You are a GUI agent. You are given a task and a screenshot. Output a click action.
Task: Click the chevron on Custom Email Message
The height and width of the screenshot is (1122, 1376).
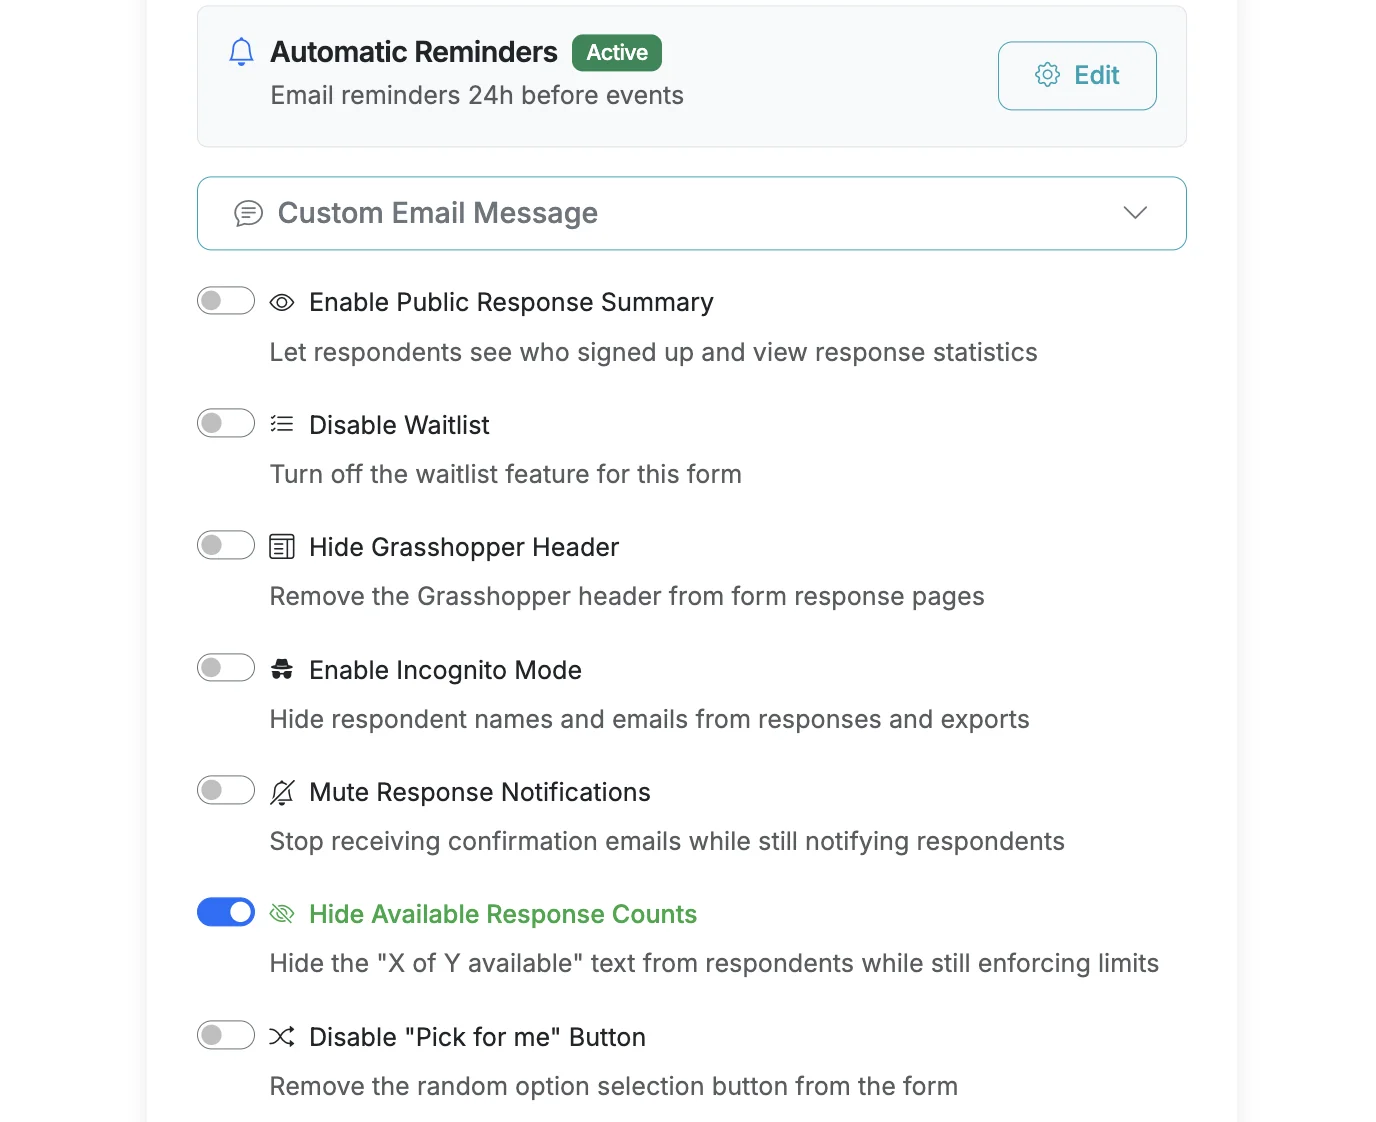point(1135,213)
